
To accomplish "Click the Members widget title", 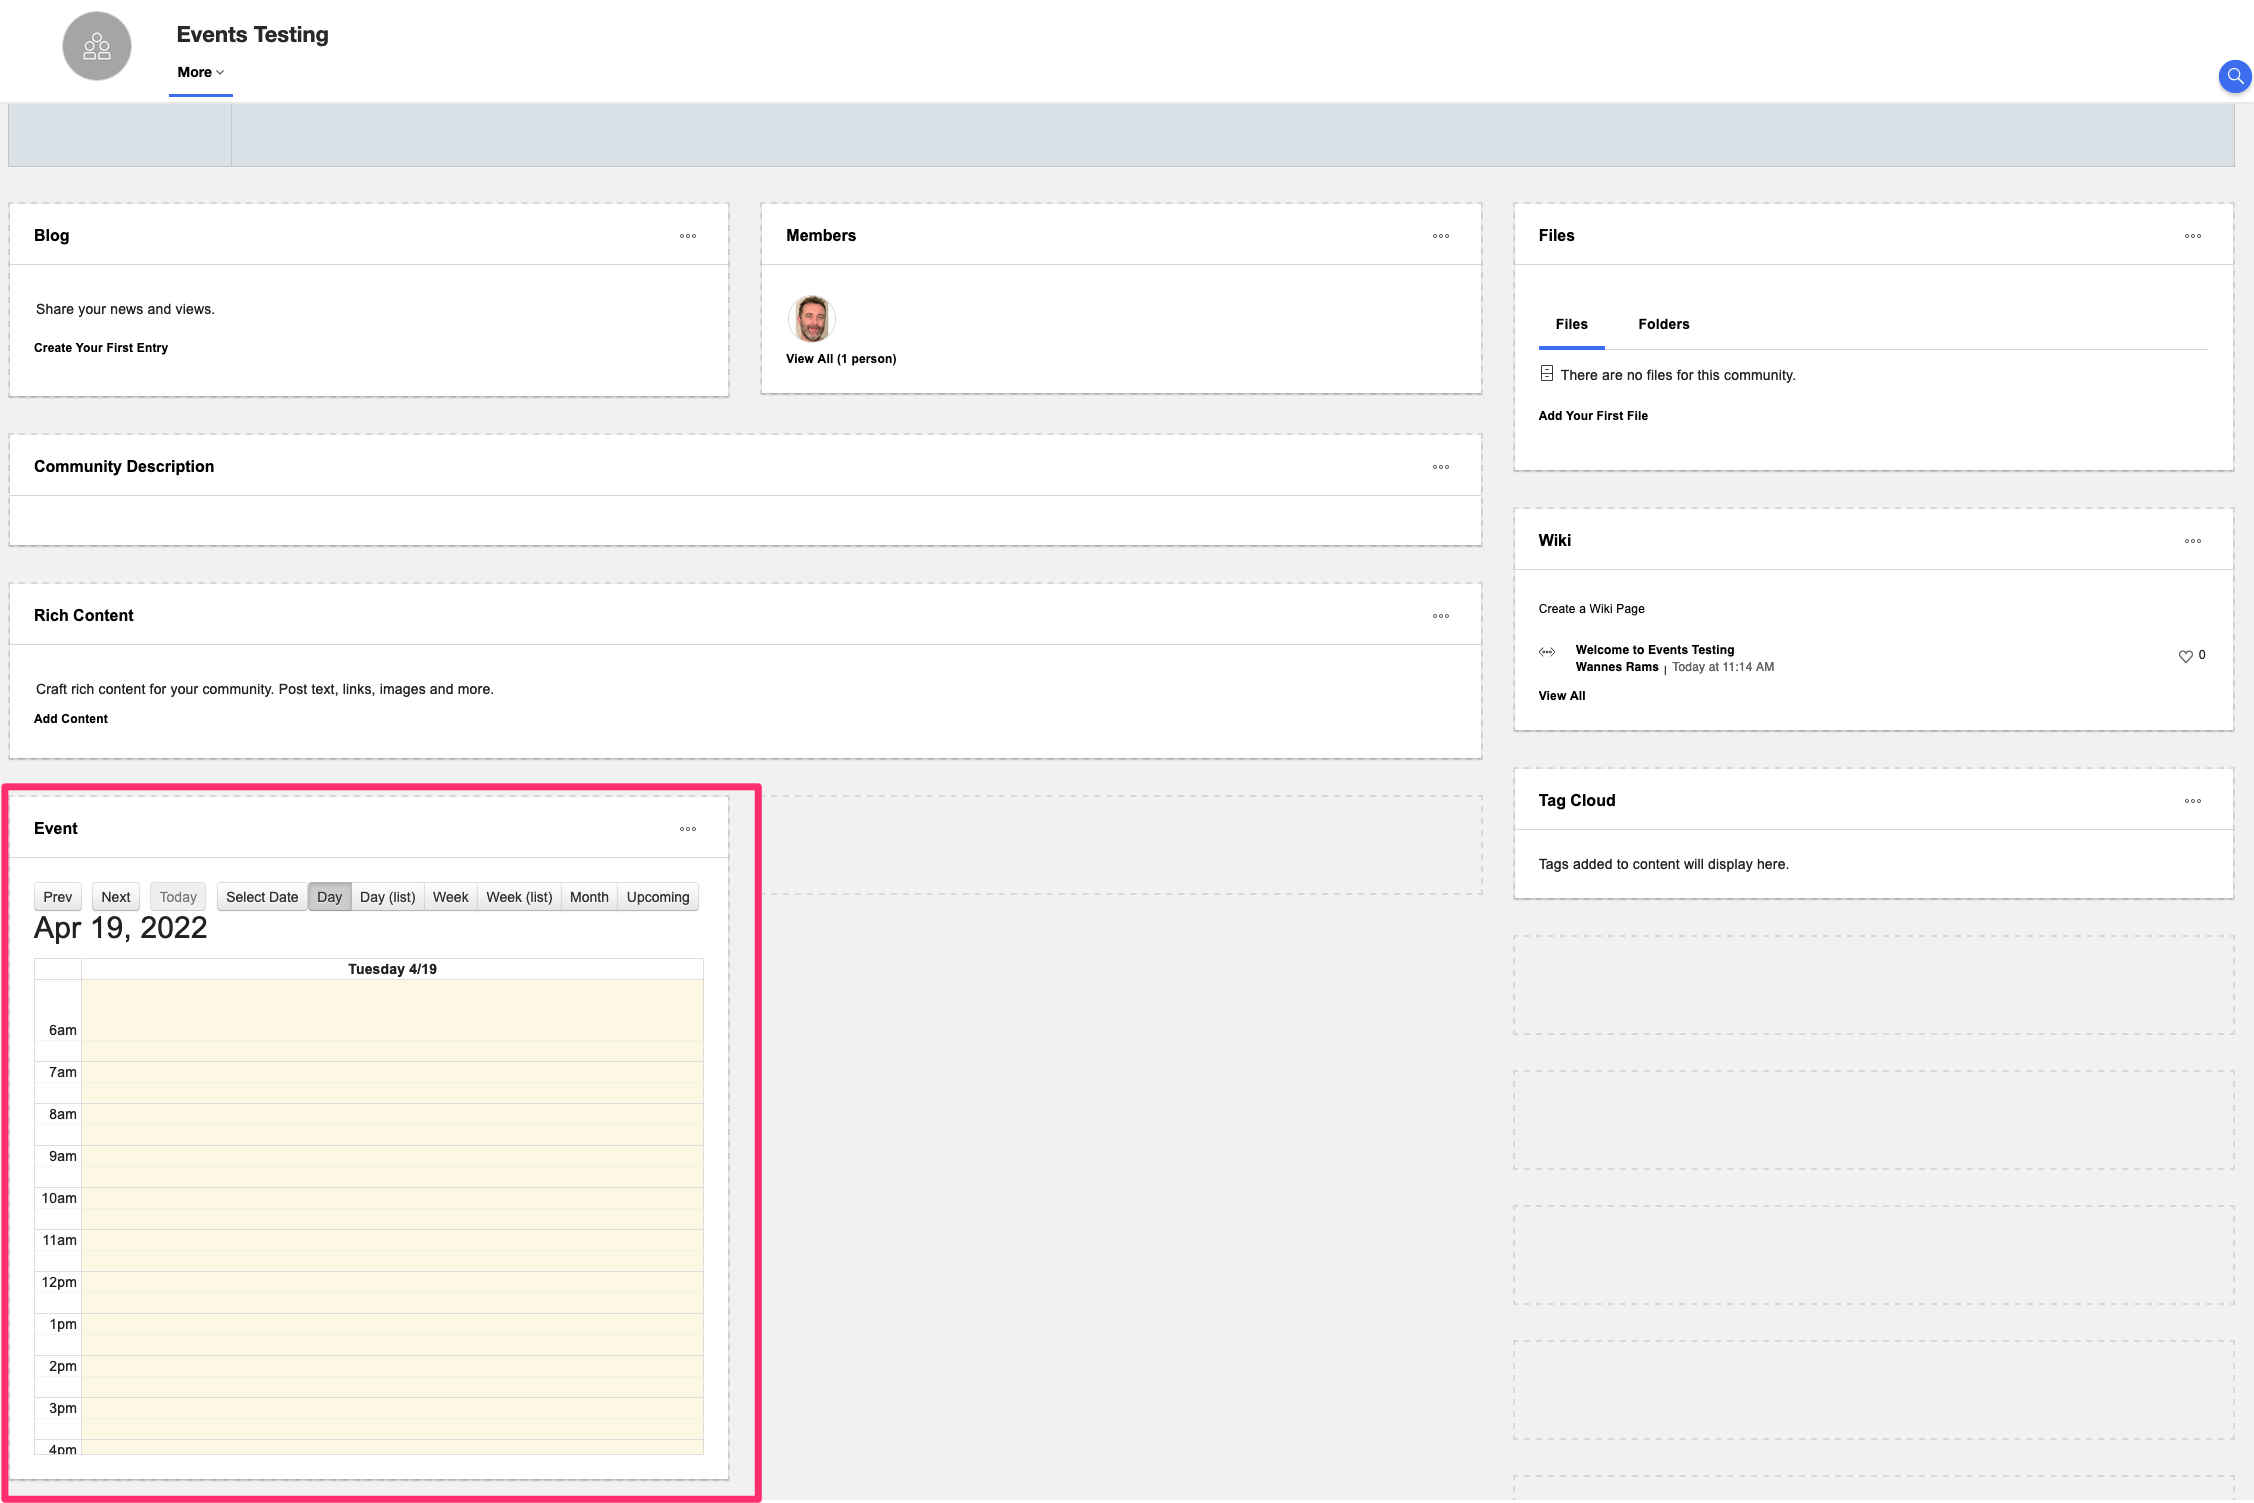I will coord(821,236).
